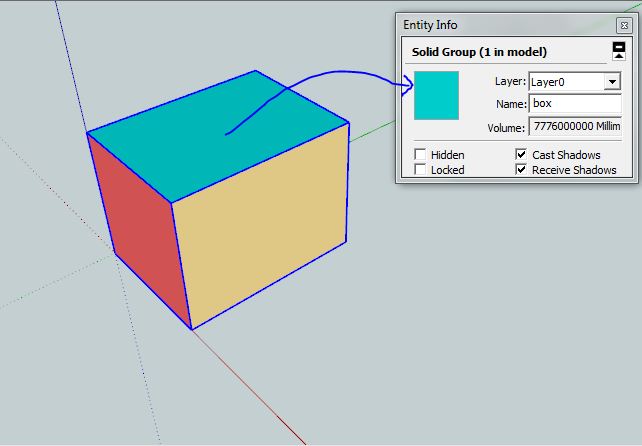The height and width of the screenshot is (446, 642).
Task: Enable the Hidden checkbox
Action: coord(420,154)
